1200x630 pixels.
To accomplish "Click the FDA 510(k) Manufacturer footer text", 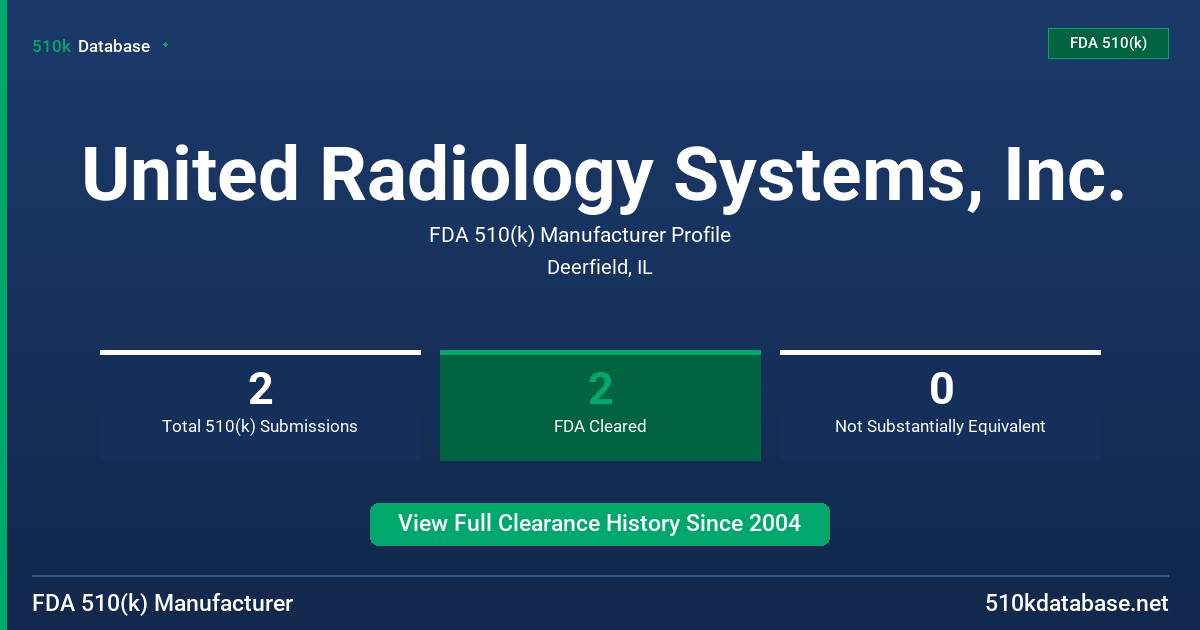I will pyautogui.click(x=163, y=603).
